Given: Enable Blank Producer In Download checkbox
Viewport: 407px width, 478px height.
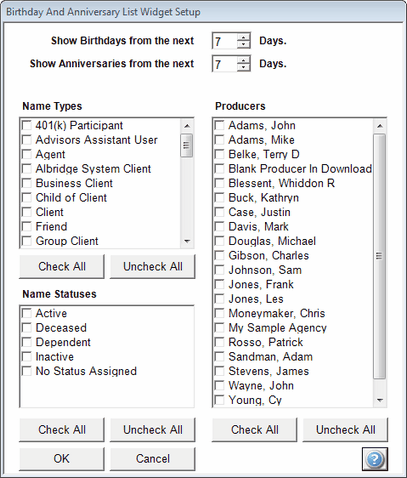Looking at the screenshot, I should (x=219, y=169).
